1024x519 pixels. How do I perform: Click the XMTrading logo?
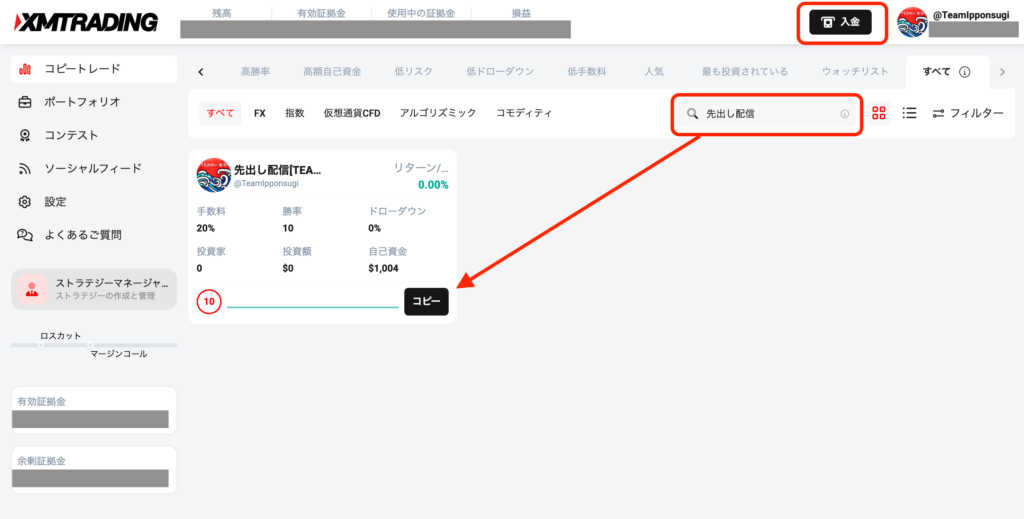tap(86, 23)
